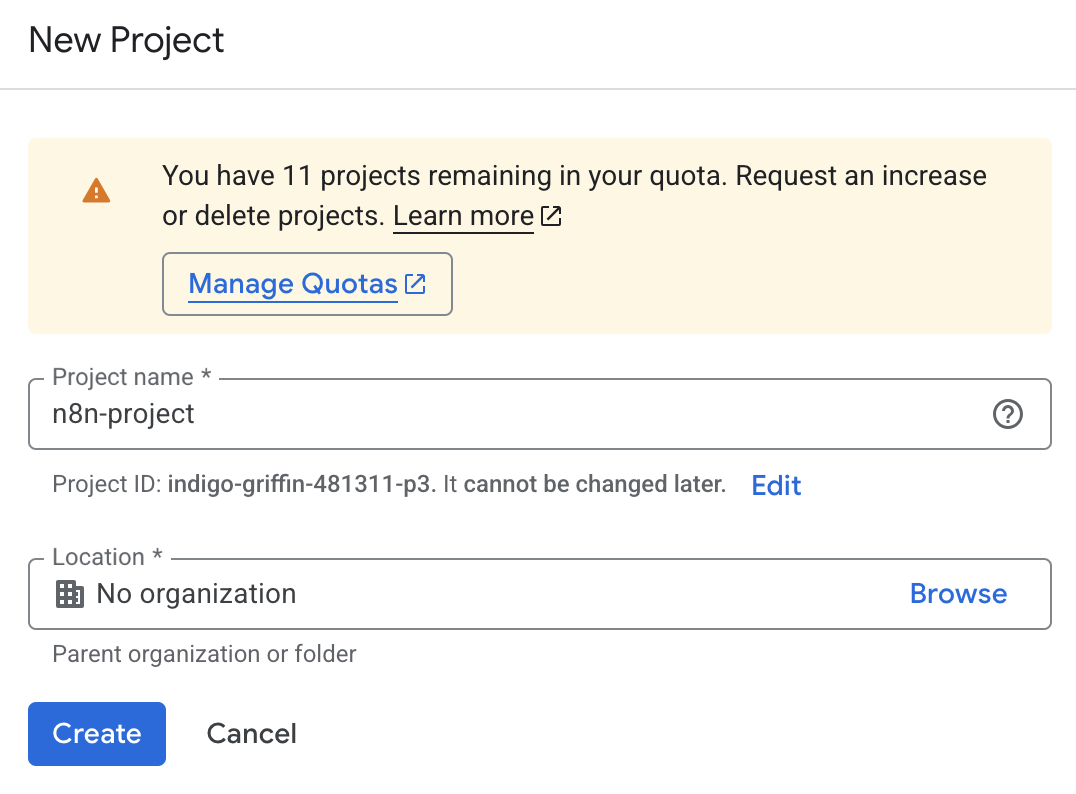
Task: Click the No organization value
Action: pos(195,593)
